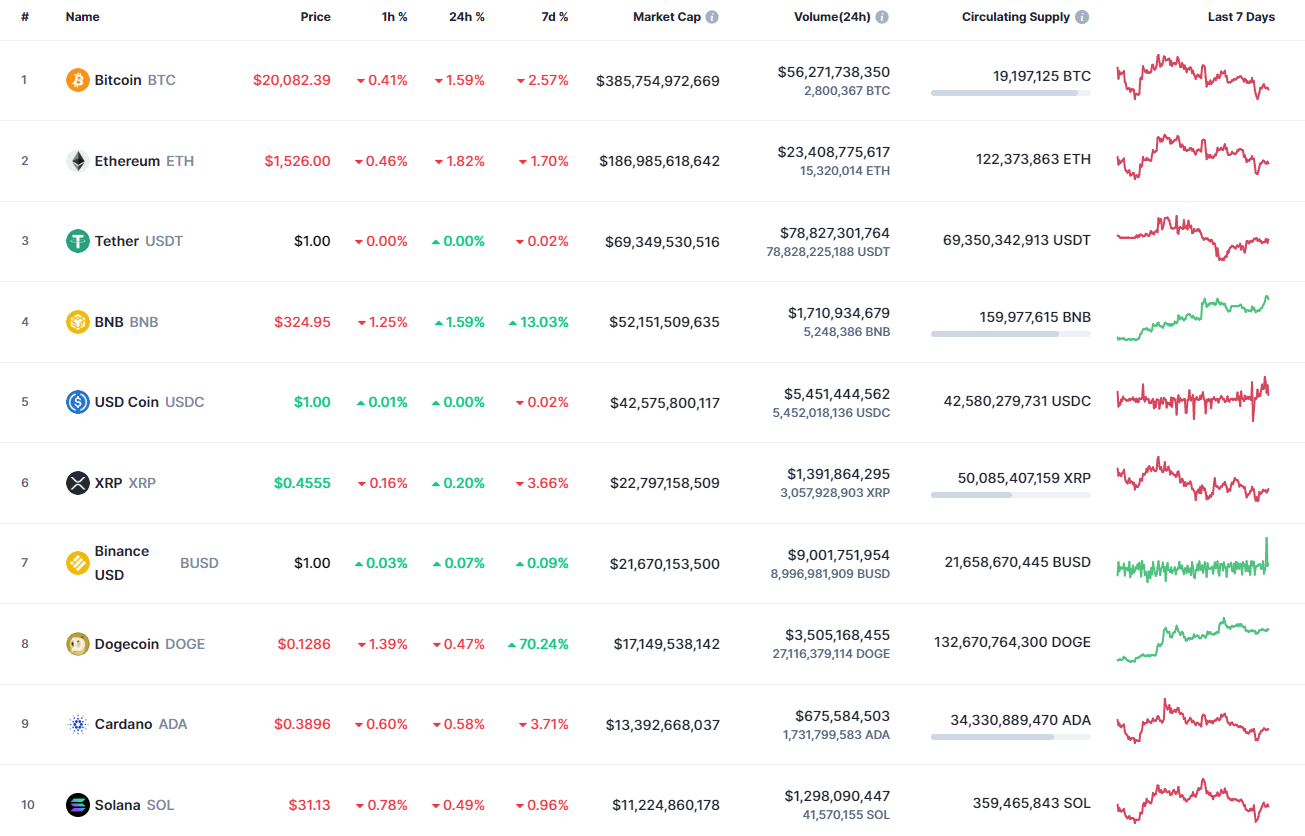This screenshot has width=1305, height=836.
Task: Click Bitcoin's circulating supply progress bar
Action: pyautogui.click(x=1010, y=93)
